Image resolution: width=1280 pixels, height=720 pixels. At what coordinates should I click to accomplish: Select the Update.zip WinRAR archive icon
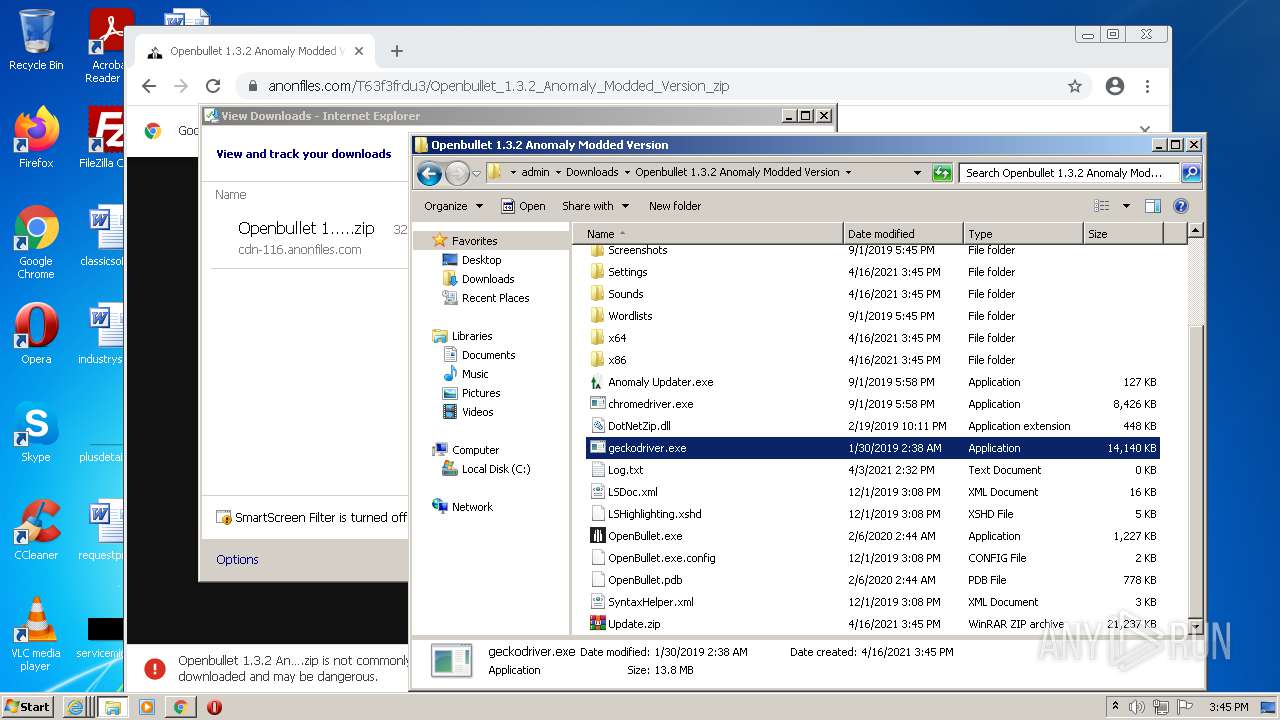(598, 624)
